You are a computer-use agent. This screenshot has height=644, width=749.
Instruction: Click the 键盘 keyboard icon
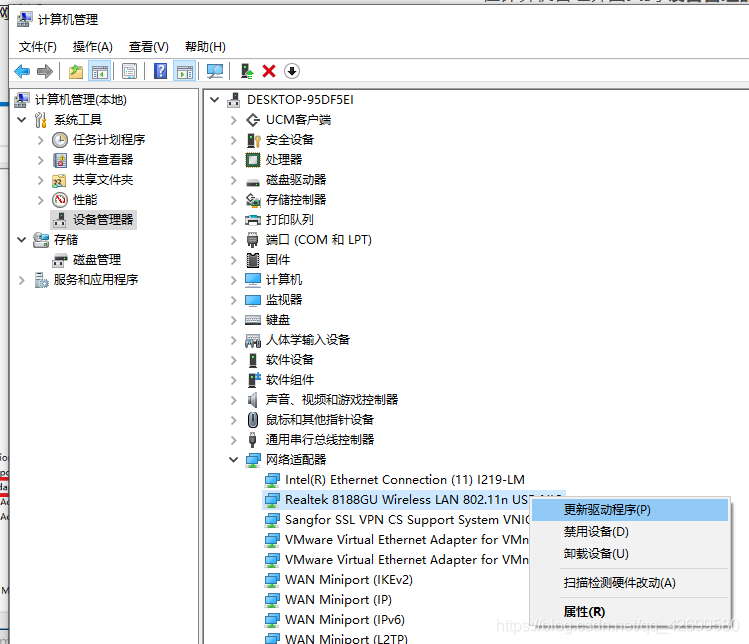tap(253, 320)
